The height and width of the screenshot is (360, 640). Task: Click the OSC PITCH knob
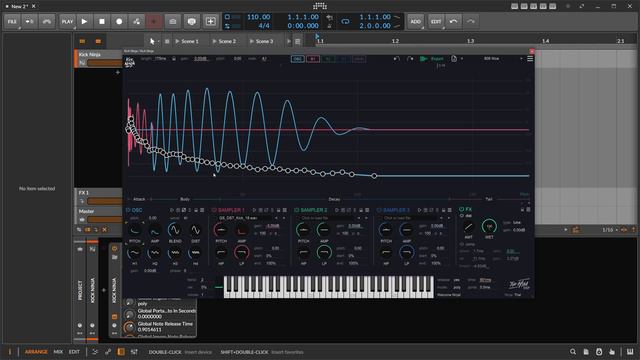134,231
